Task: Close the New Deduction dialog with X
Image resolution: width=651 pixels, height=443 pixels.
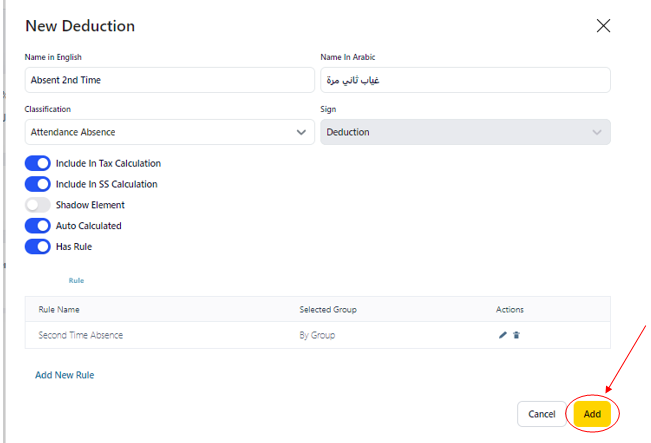Action: [603, 26]
